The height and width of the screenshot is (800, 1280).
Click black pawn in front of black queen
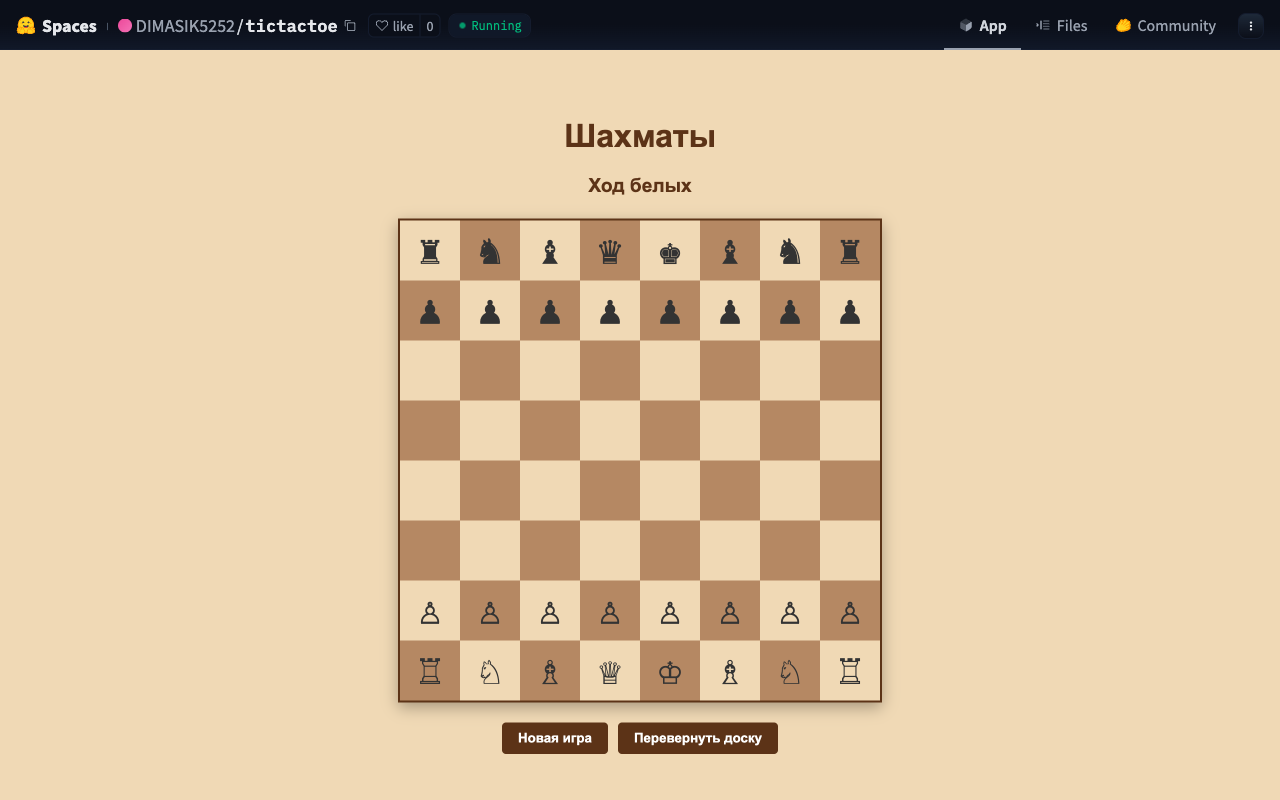click(x=610, y=311)
